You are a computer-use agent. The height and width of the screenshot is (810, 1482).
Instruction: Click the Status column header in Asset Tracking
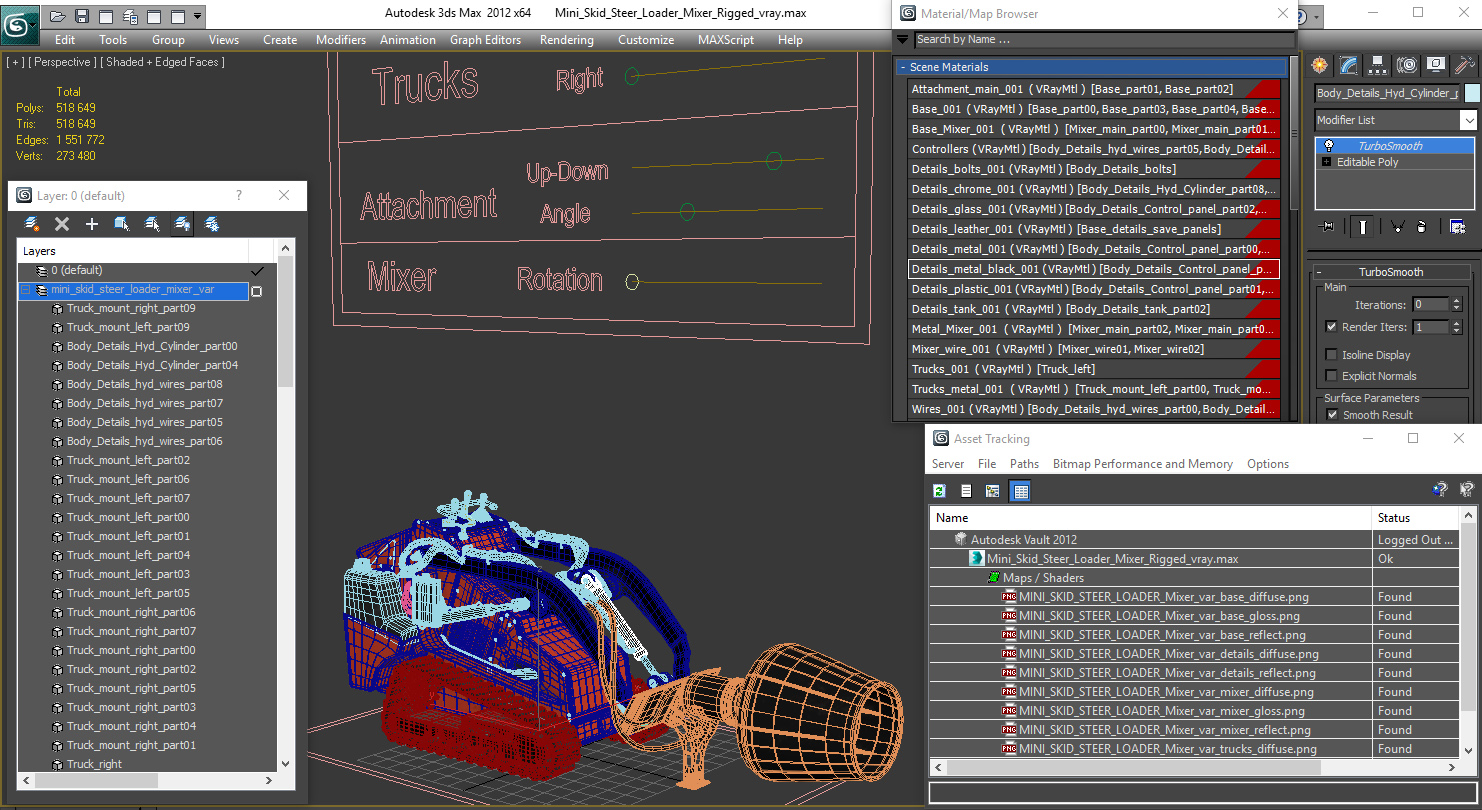click(x=1415, y=518)
